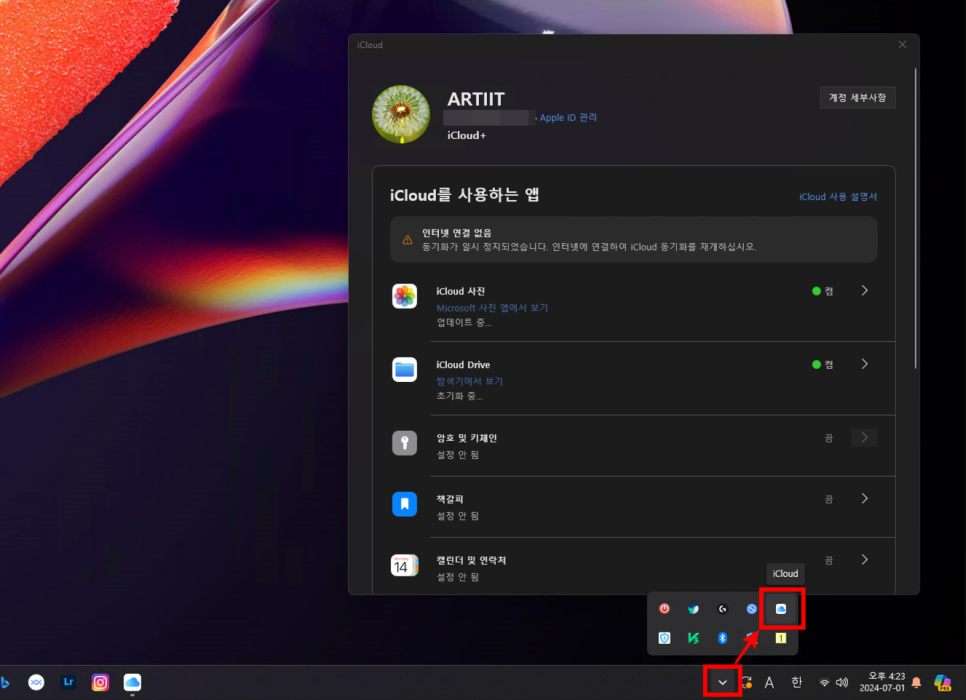966x700 pixels.
Task: Expand the iCloud 사진 row chevron
Action: coord(864,290)
